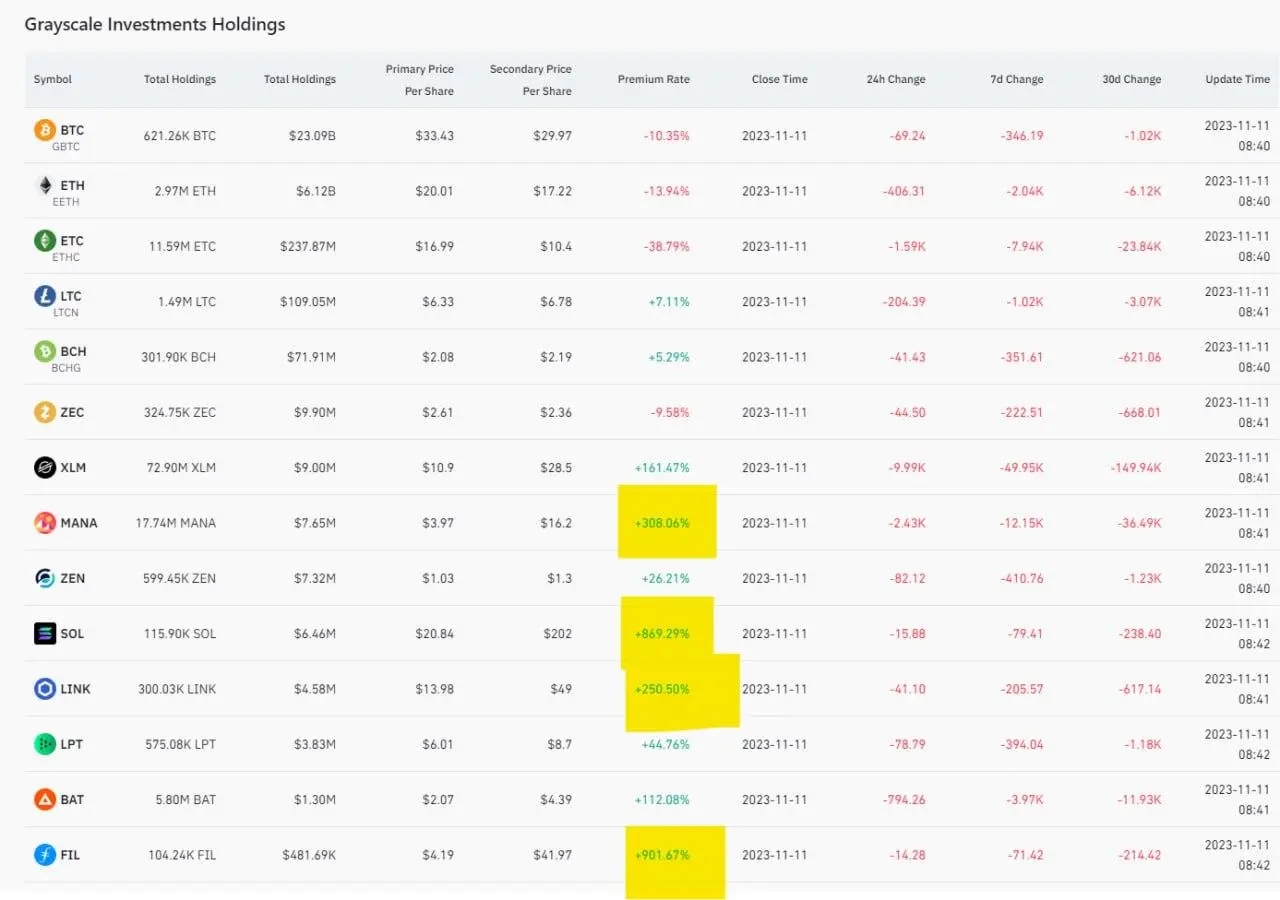Screen dimensions: 1280x900
Task: Click the Ethereum Classic ETC icon
Action: click(45, 241)
